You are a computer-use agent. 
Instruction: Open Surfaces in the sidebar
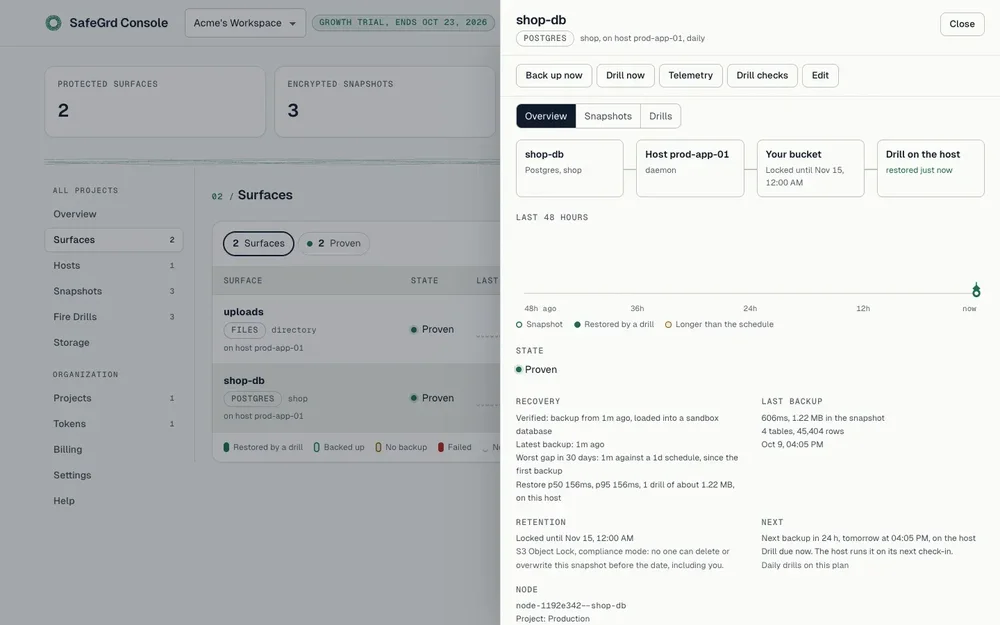click(114, 240)
